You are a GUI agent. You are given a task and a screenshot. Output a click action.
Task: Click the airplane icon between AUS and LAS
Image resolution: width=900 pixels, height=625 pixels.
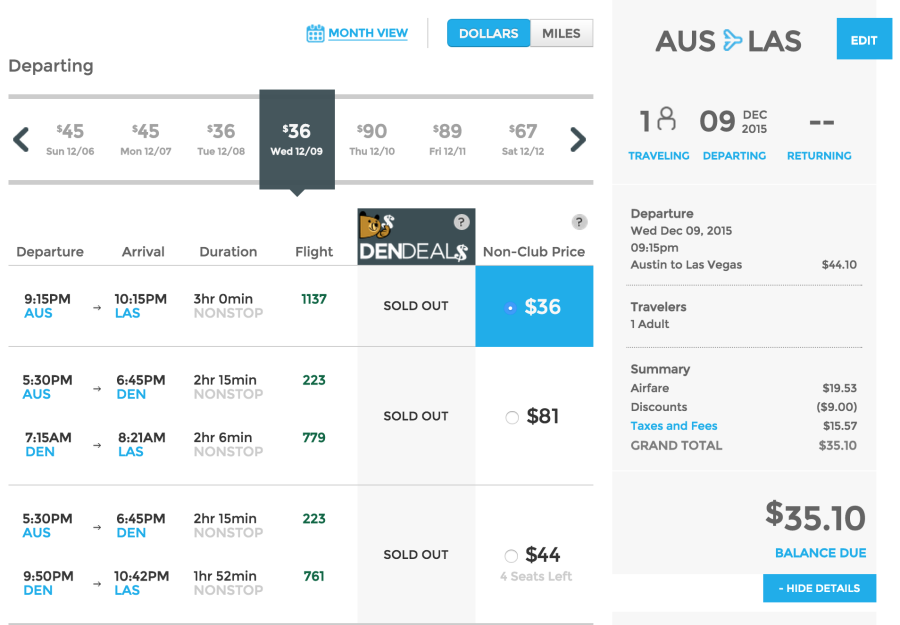click(x=732, y=41)
